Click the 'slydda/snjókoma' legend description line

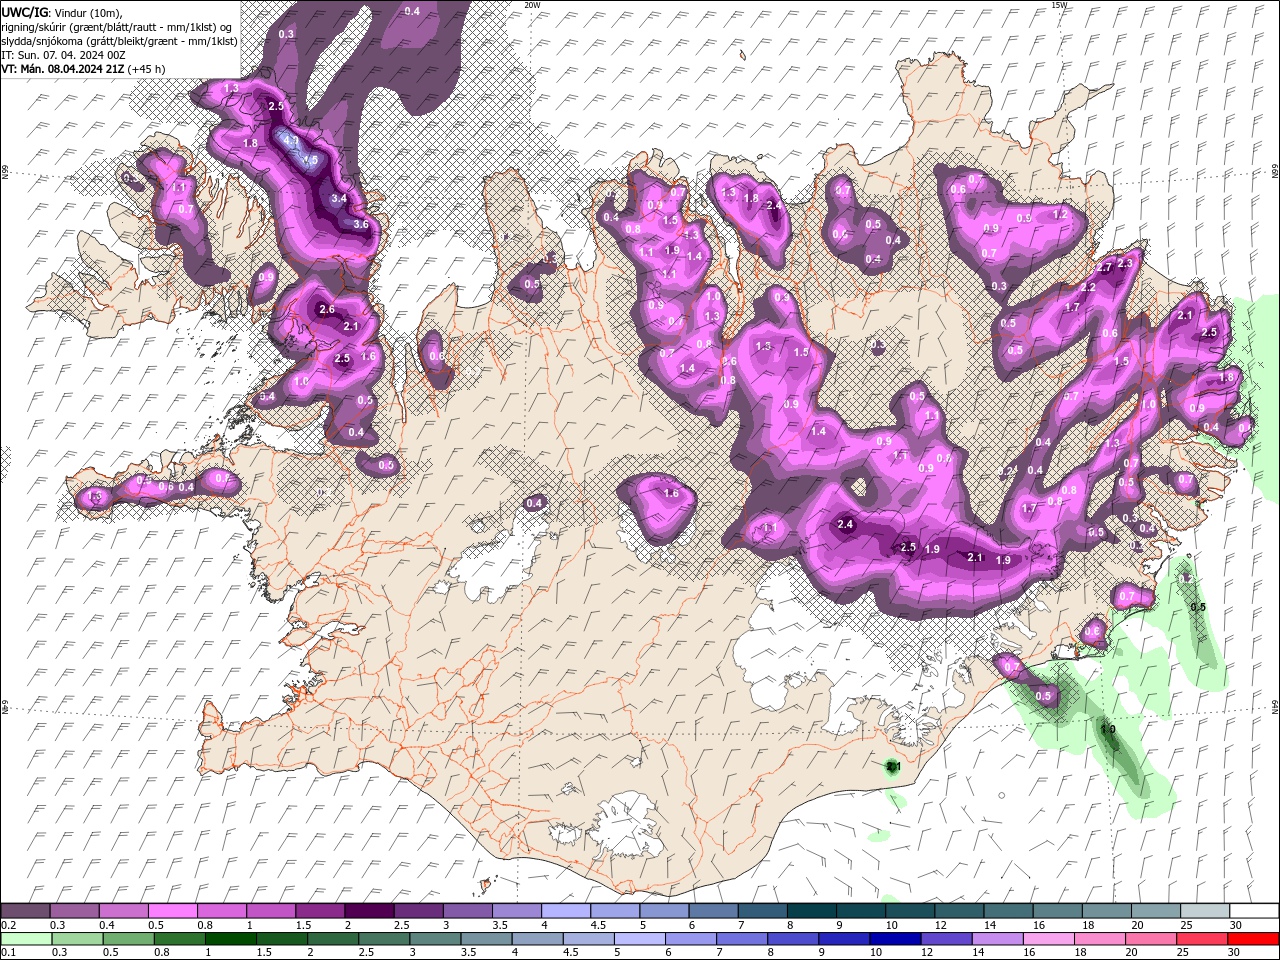pyautogui.click(x=119, y=40)
